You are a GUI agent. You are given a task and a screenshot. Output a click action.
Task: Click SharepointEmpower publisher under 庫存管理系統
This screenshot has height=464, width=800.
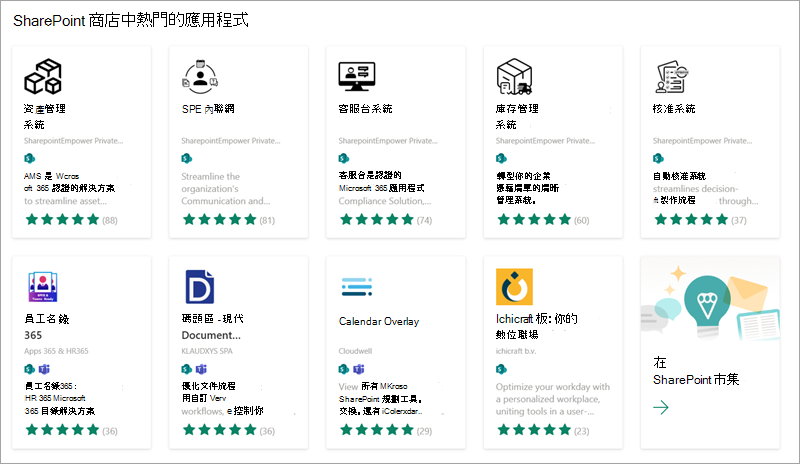click(x=545, y=141)
